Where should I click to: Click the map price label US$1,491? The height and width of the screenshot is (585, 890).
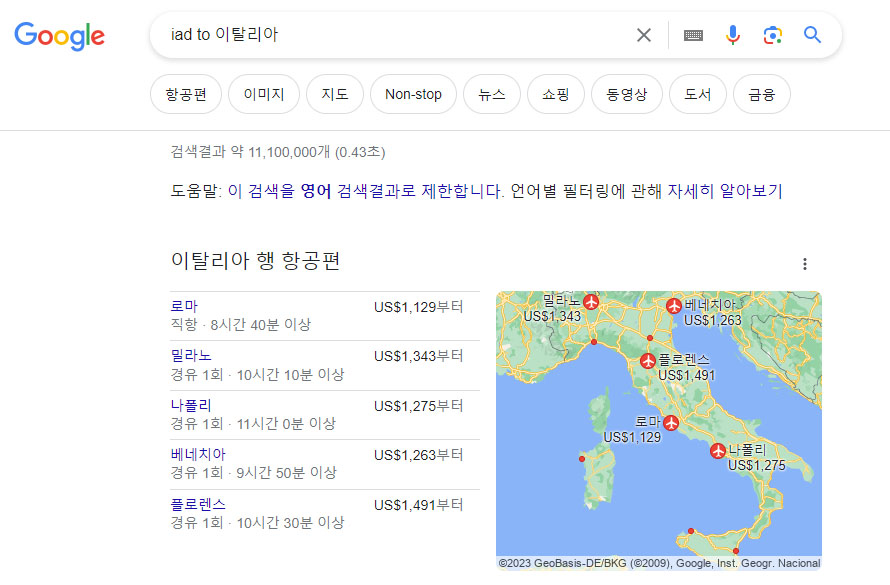coord(686,375)
